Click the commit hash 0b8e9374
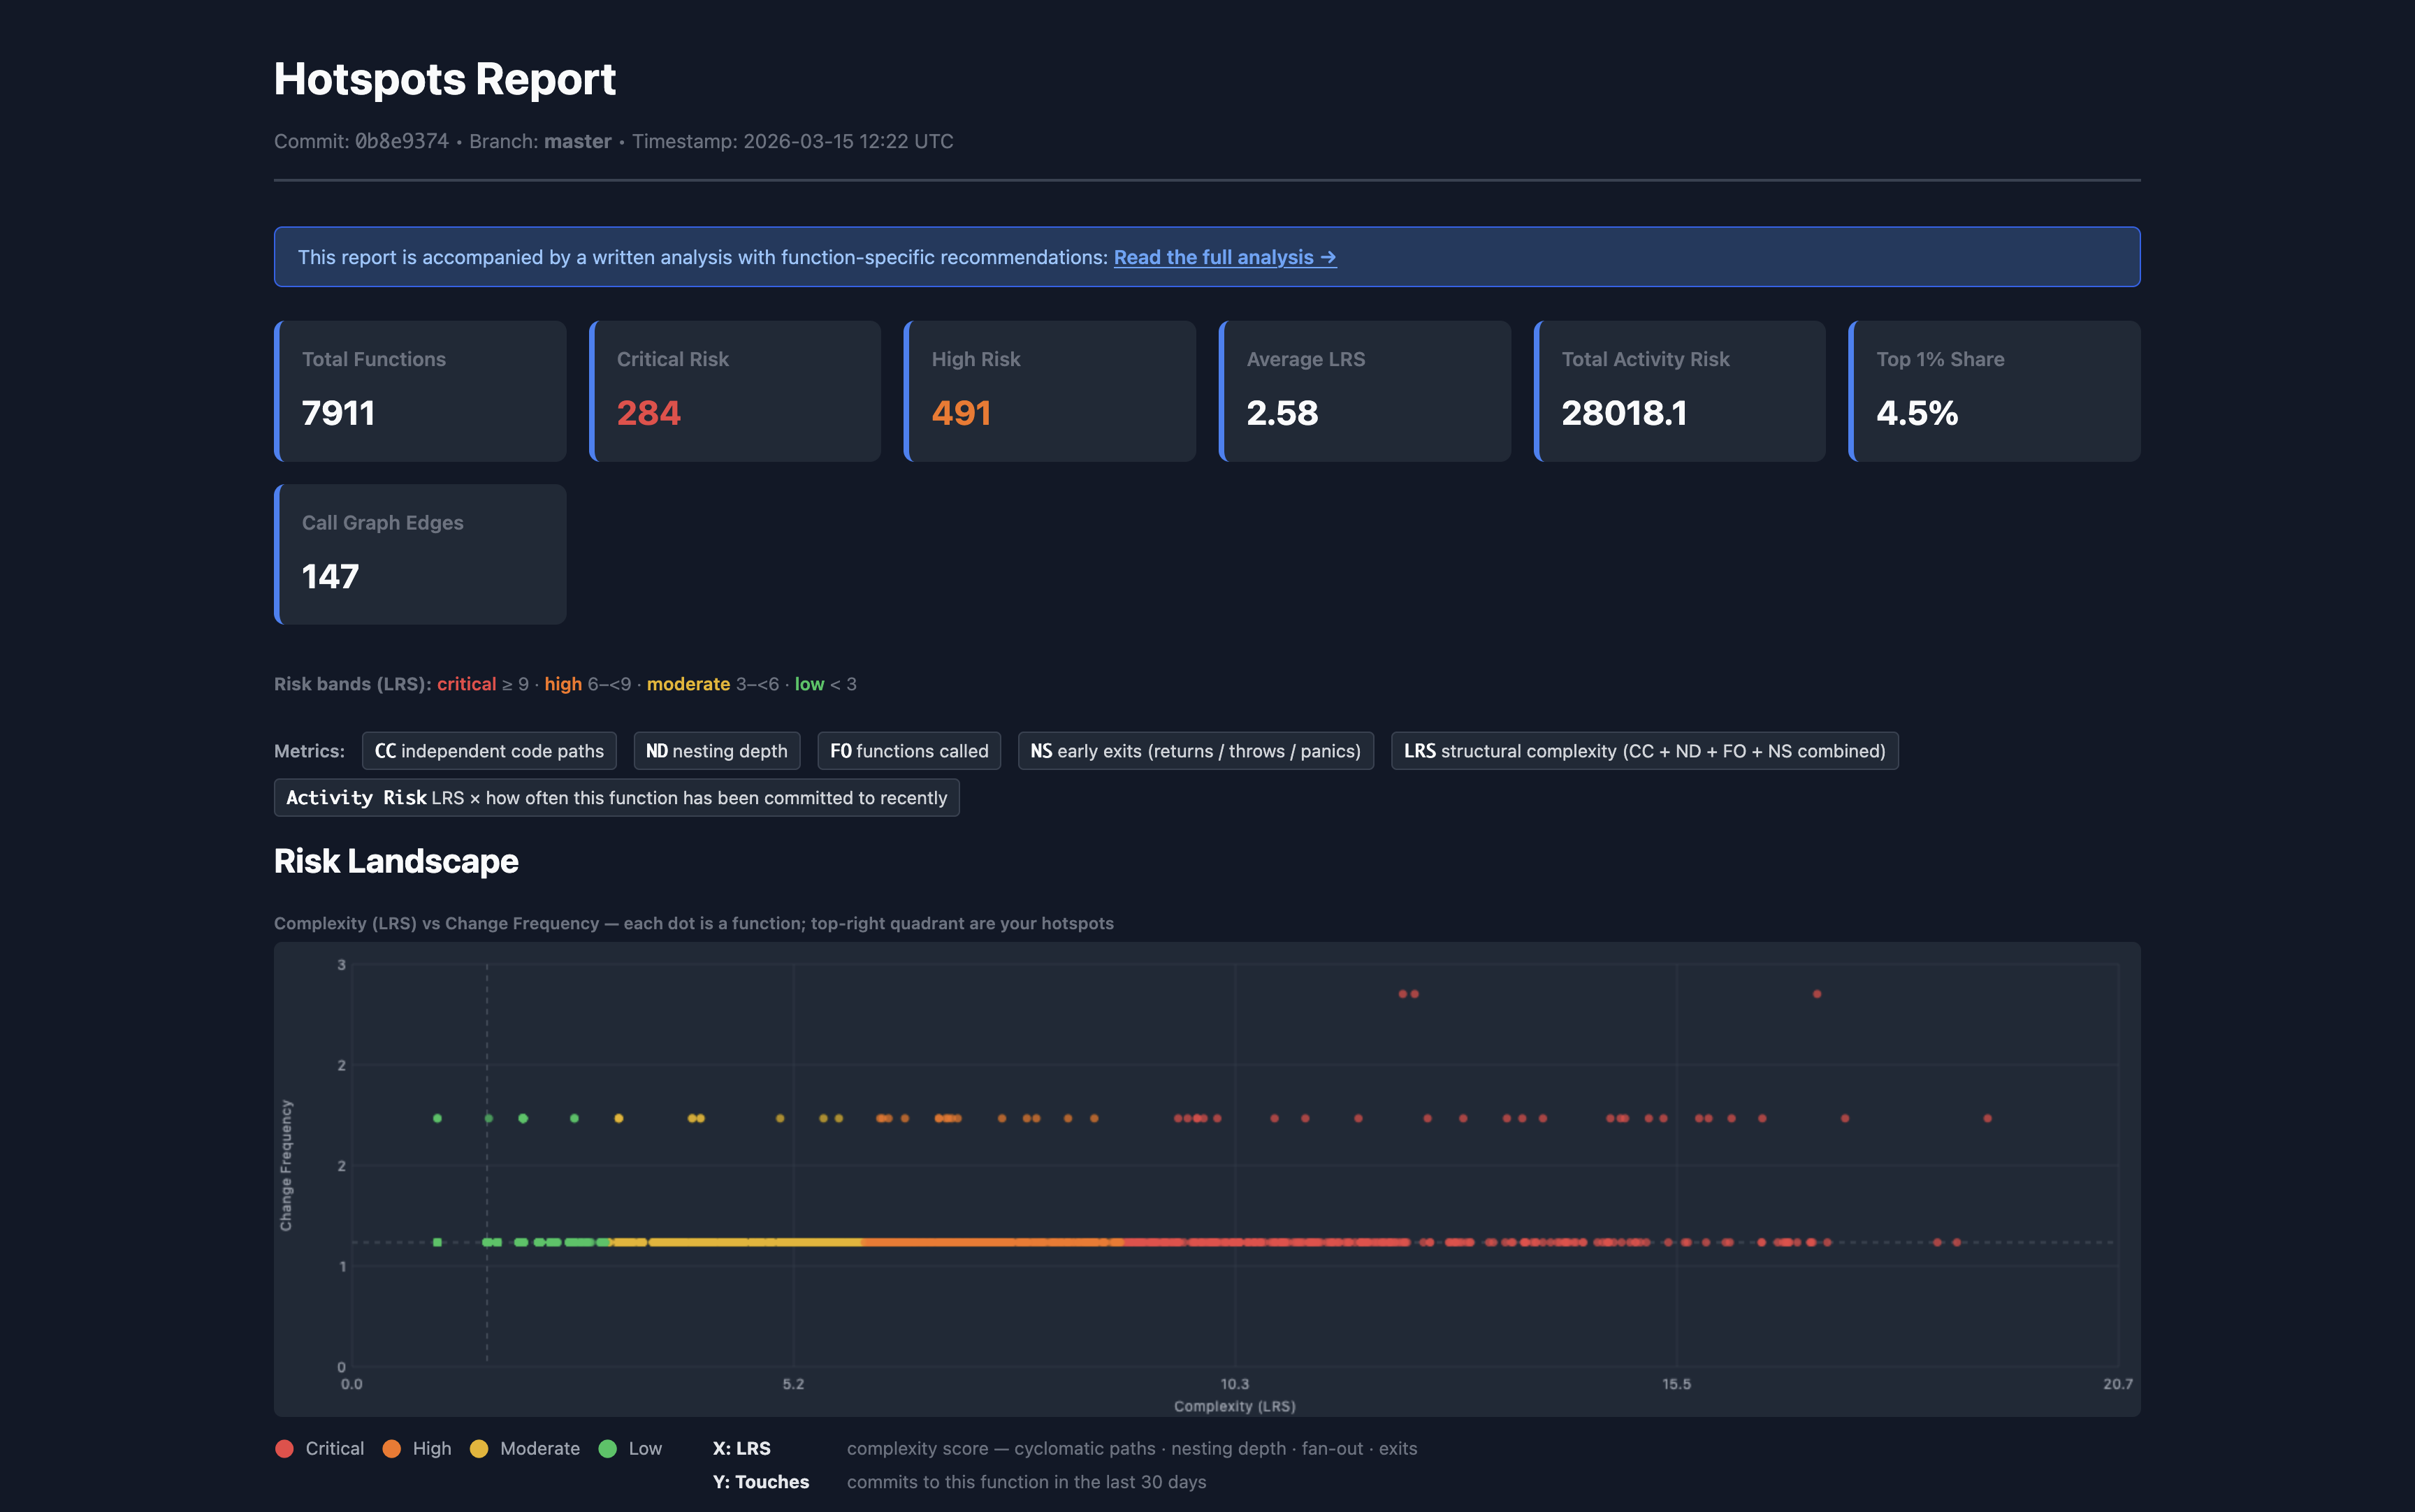 point(401,141)
